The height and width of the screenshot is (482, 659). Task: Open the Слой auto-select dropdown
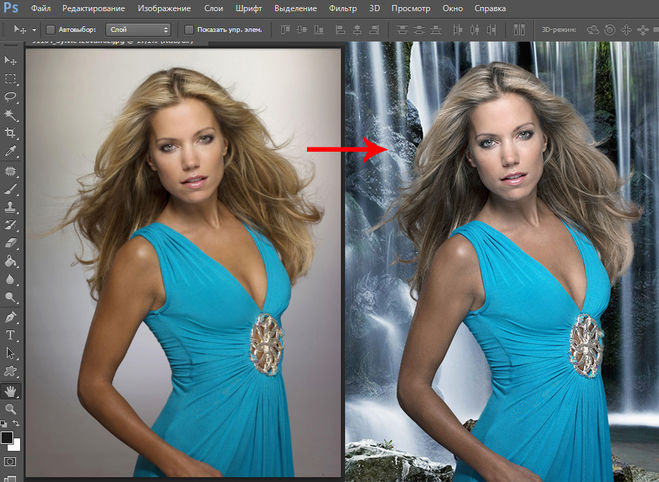point(138,29)
